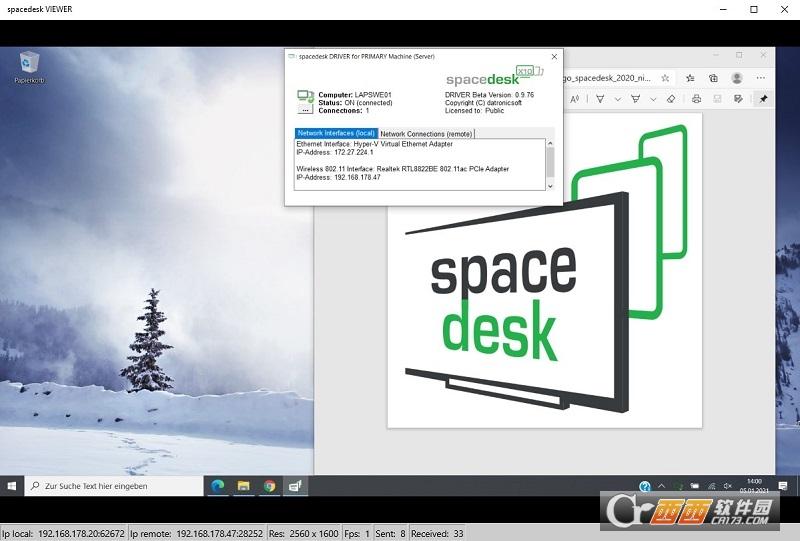Image resolution: width=800 pixels, height=541 pixels.
Task: Minimize the spacedesk VIEWER window
Action: pyautogui.click(x=723, y=9)
